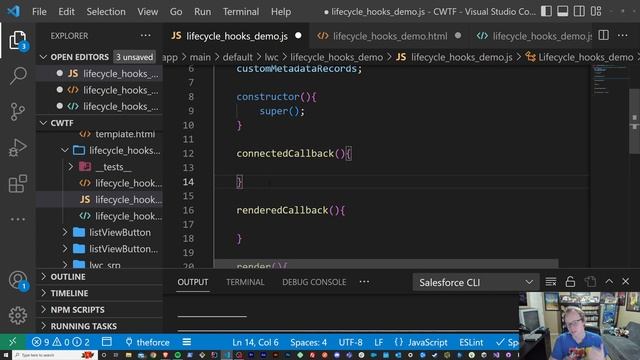The height and width of the screenshot is (360, 640).
Task: Clear the output panel
Action: [551, 282]
